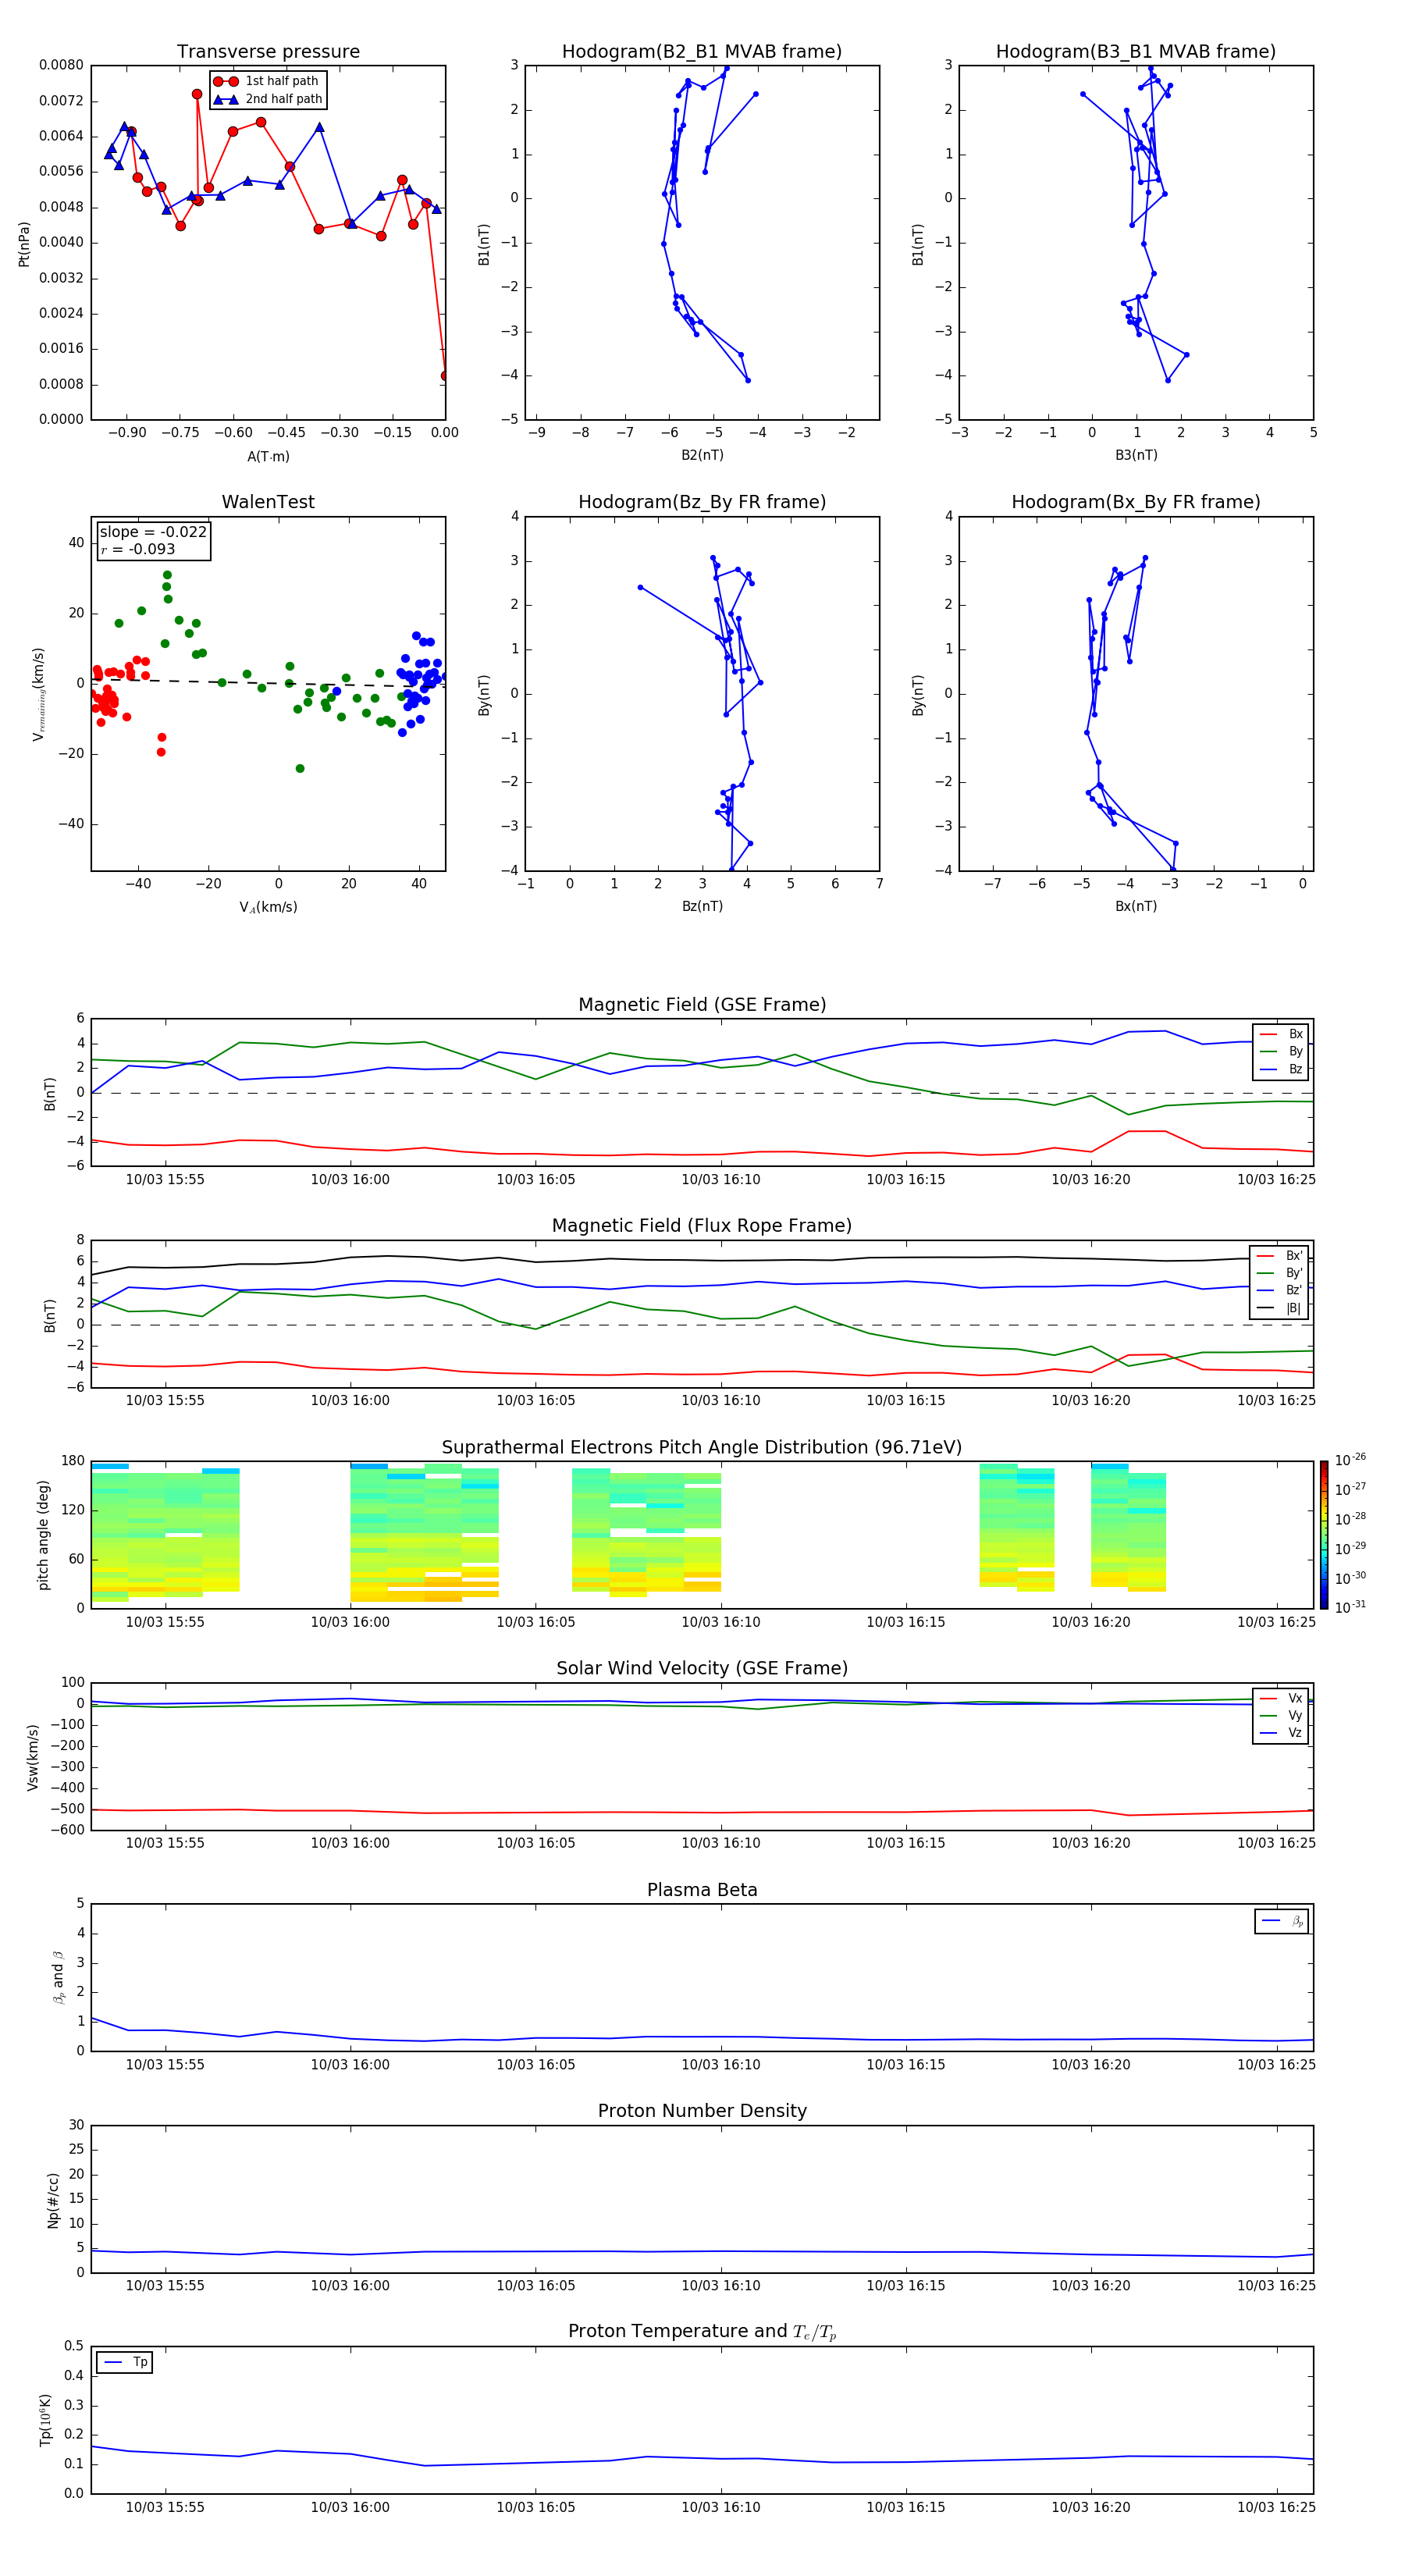1405x2576 pixels.
Task: Click "By'" in the Flux Rope legend
Action: click(x=1294, y=1273)
